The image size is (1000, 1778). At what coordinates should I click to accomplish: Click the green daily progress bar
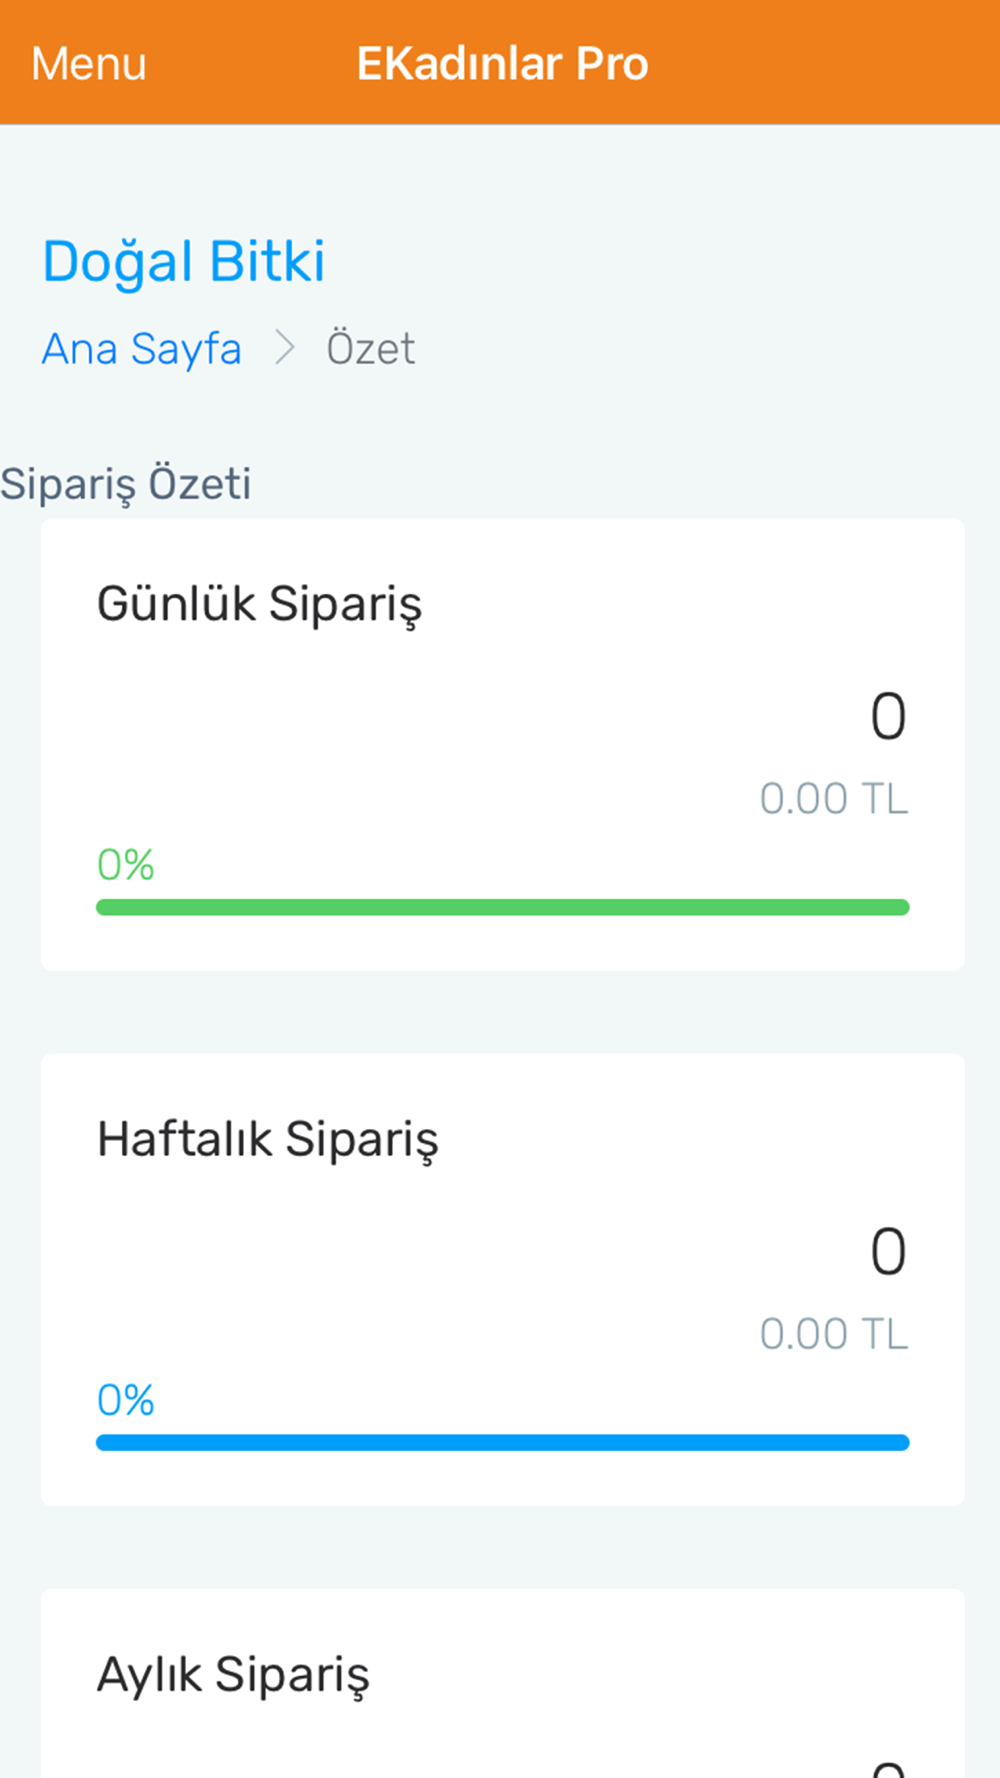502,907
